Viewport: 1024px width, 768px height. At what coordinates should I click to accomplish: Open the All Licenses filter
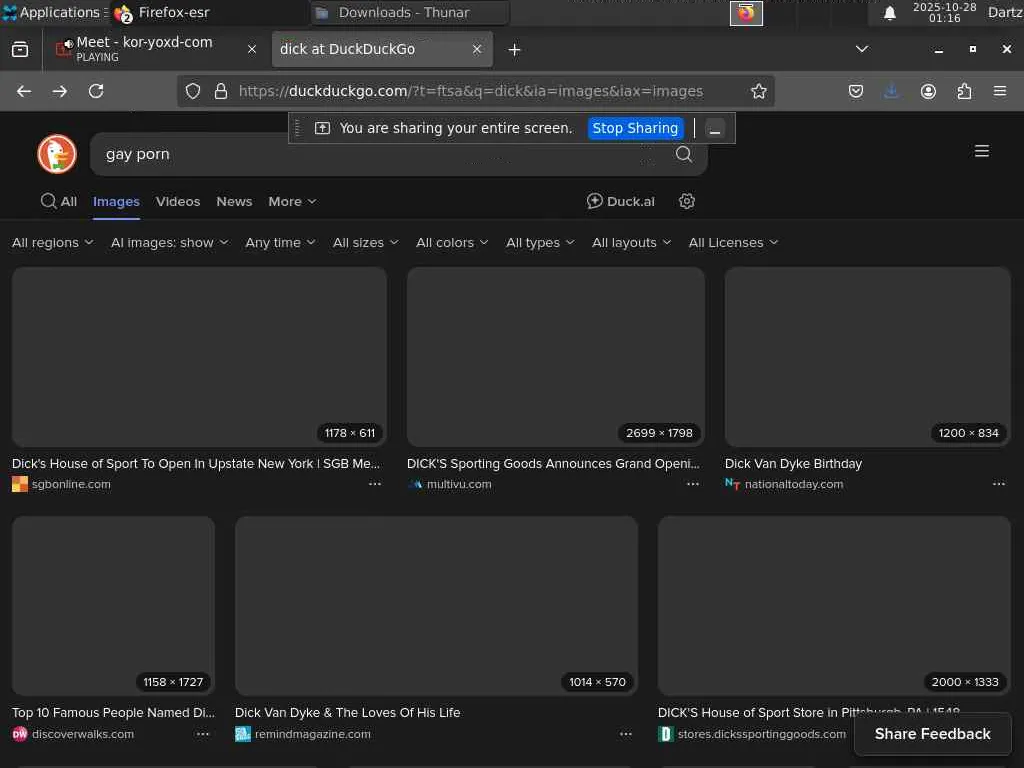(733, 243)
